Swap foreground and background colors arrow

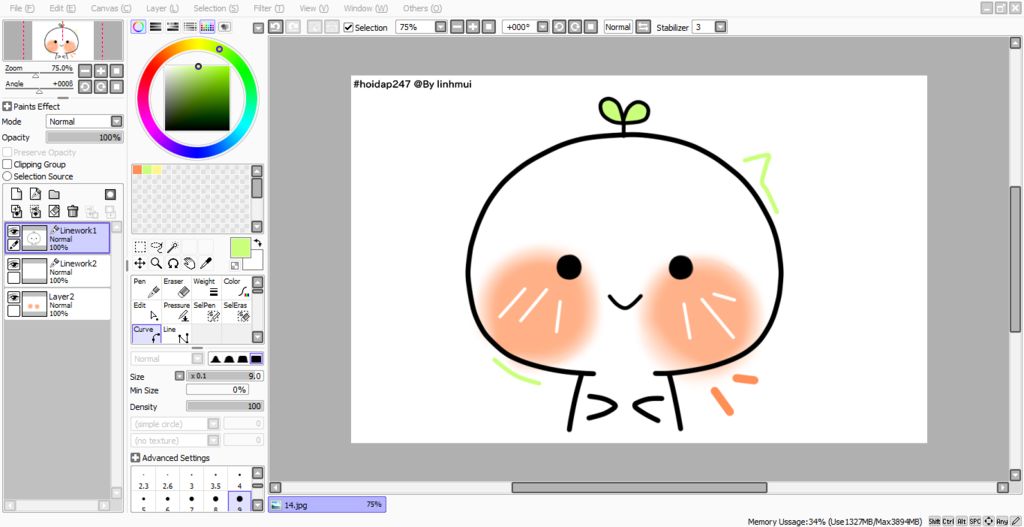(x=258, y=243)
